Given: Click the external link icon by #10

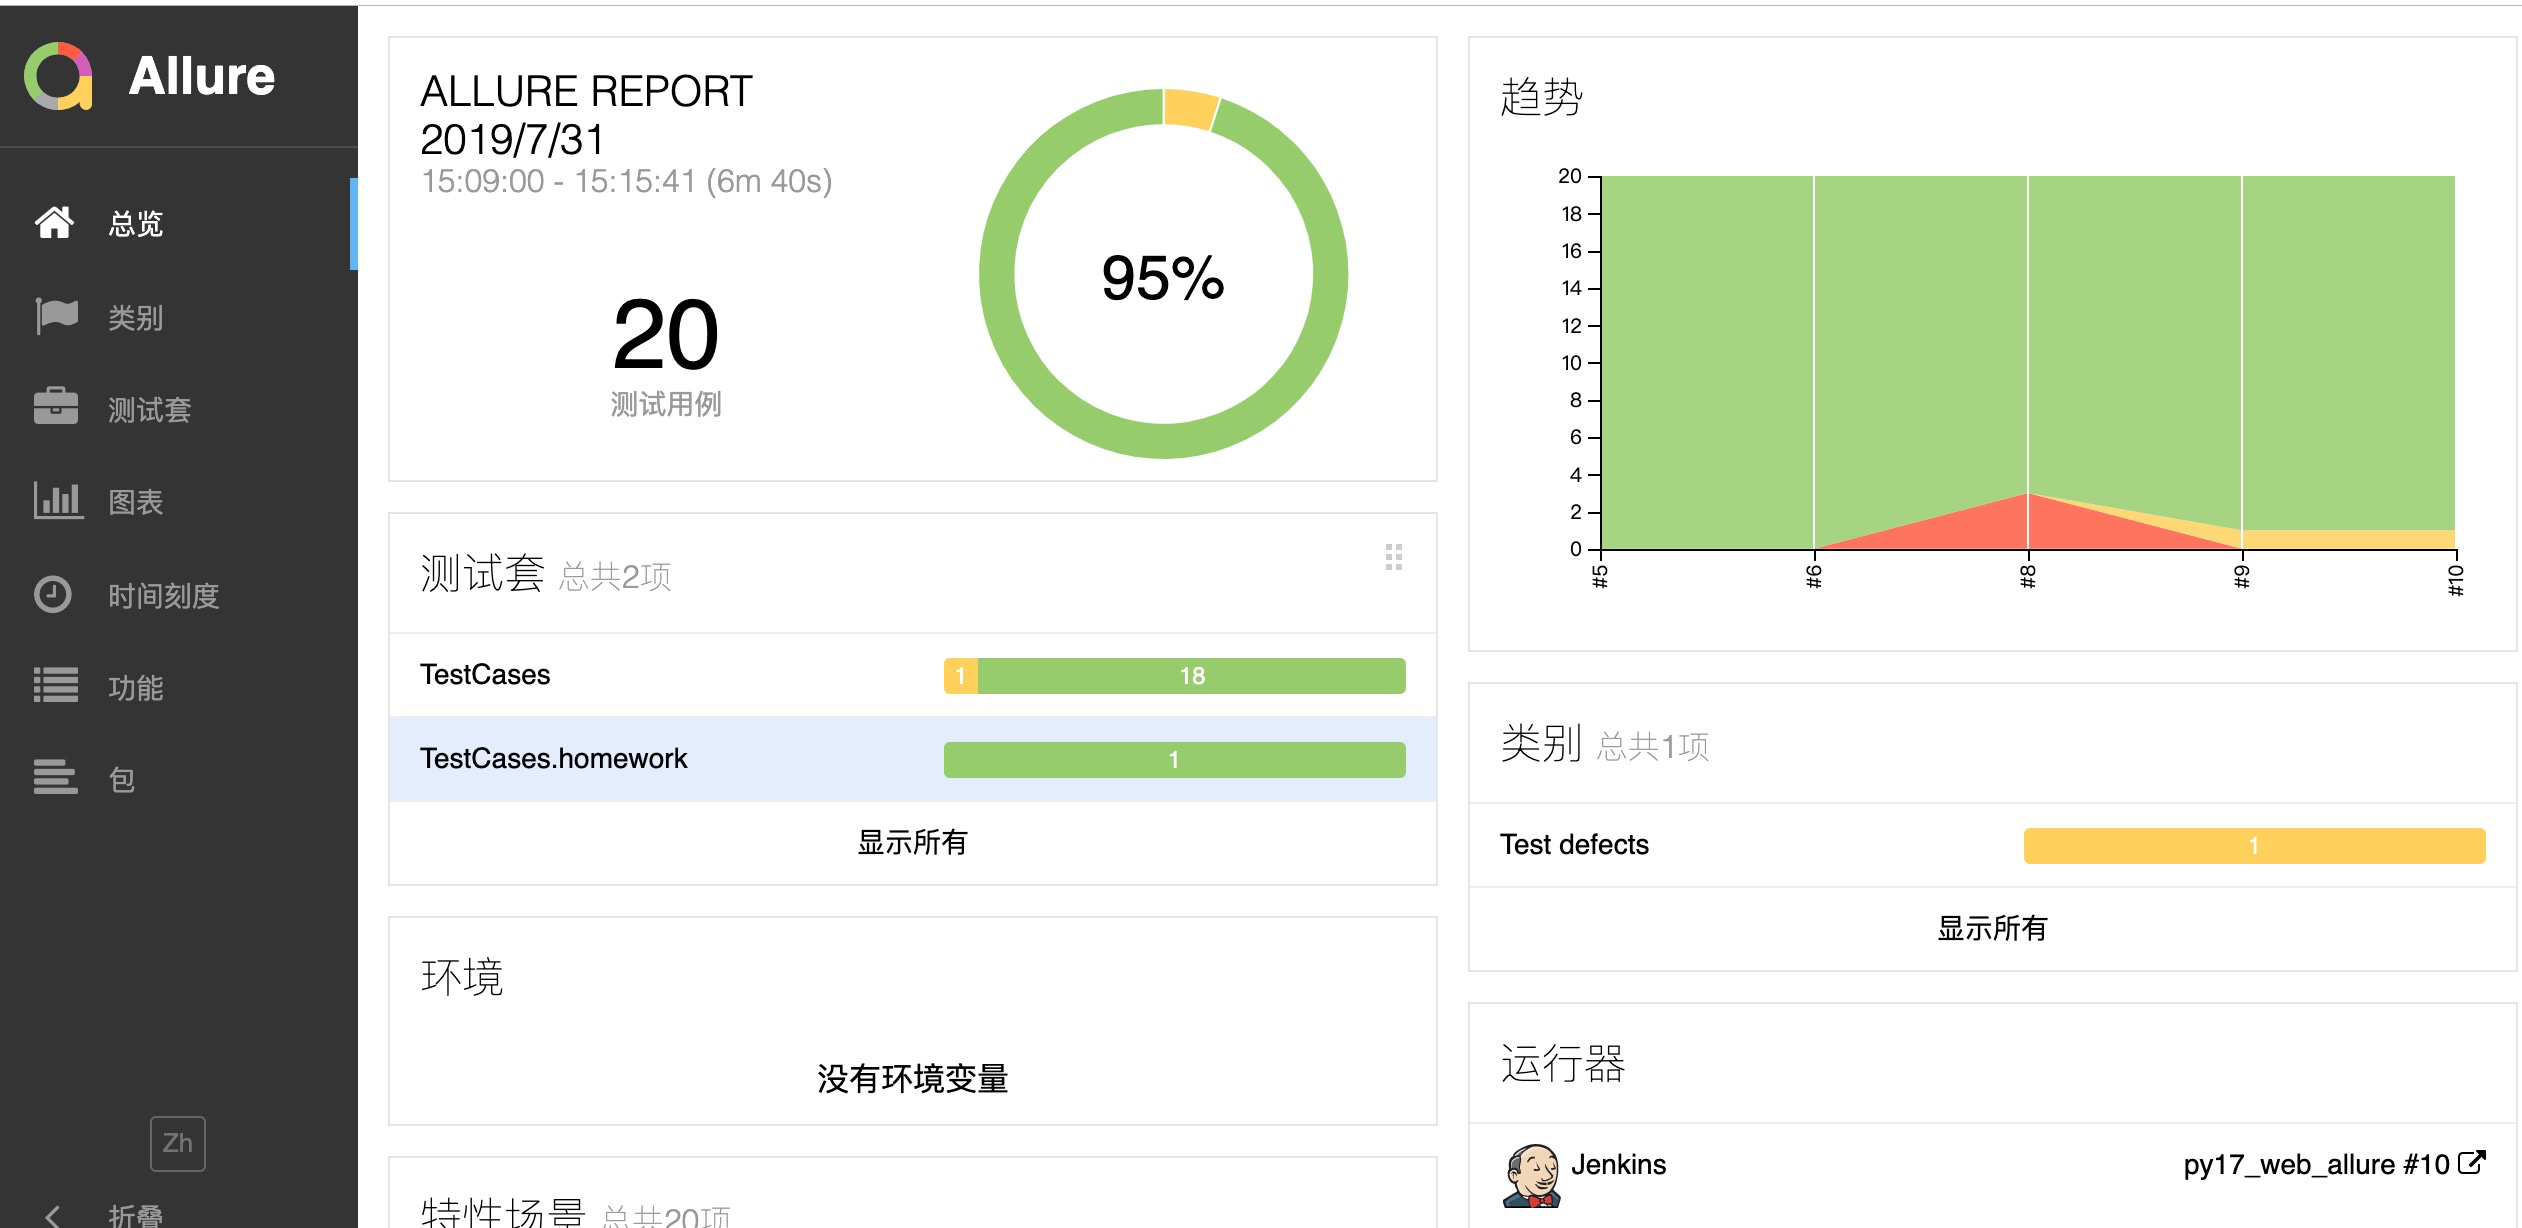Looking at the screenshot, I should [2472, 1163].
